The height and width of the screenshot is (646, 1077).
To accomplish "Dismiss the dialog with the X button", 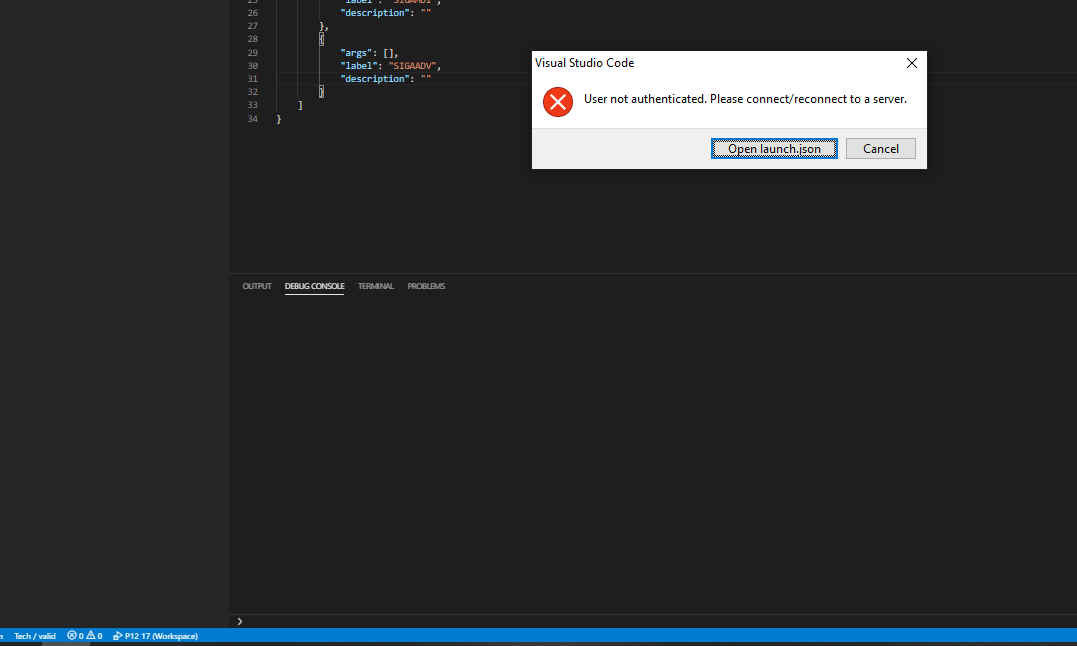I will click(911, 62).
